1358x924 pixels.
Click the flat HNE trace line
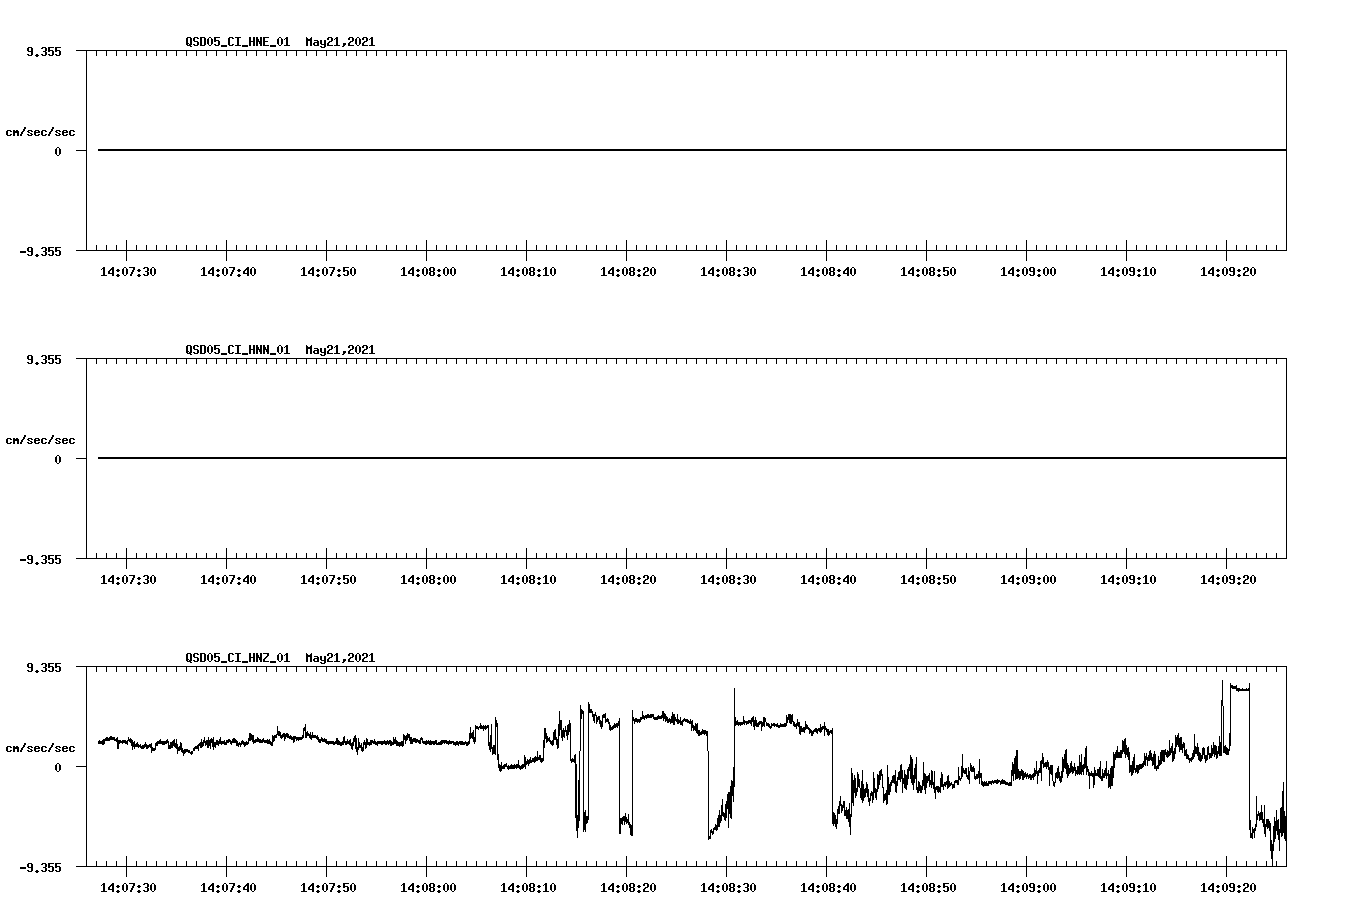click(x=692, y=150)
